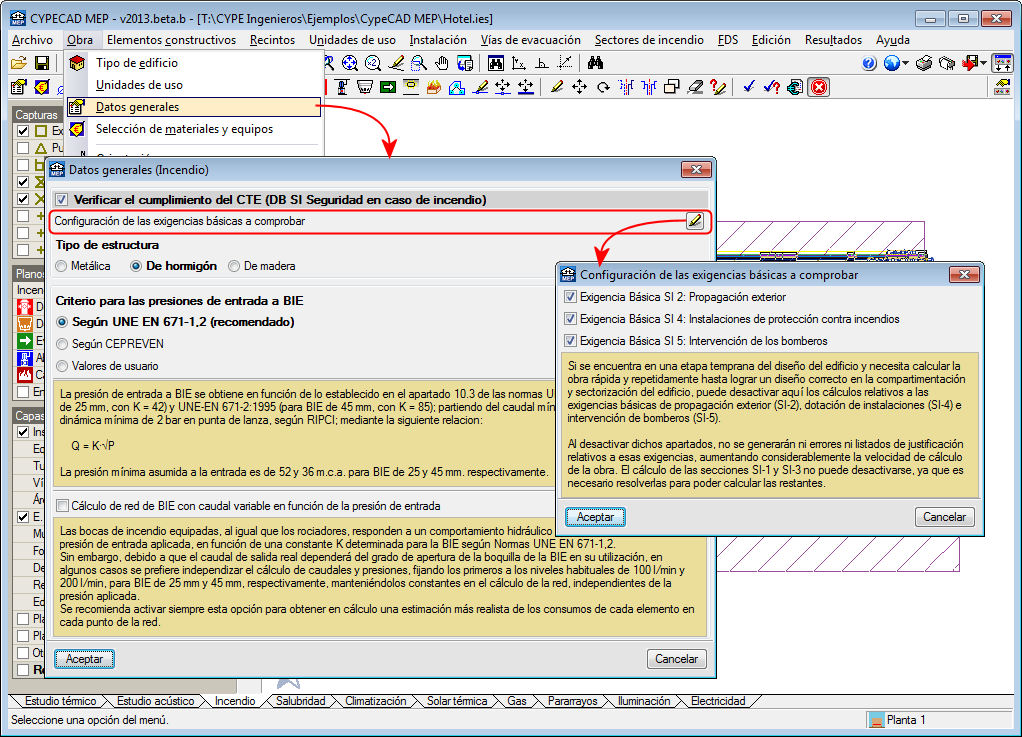Select the smoke detector tool icon
The width and height of the screenshot is (1022, 737).
tap(365, 87)
